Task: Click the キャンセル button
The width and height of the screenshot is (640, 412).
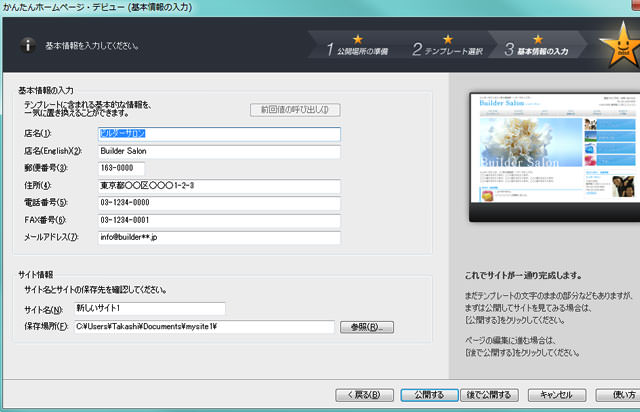Action: (x=557, y=395)
